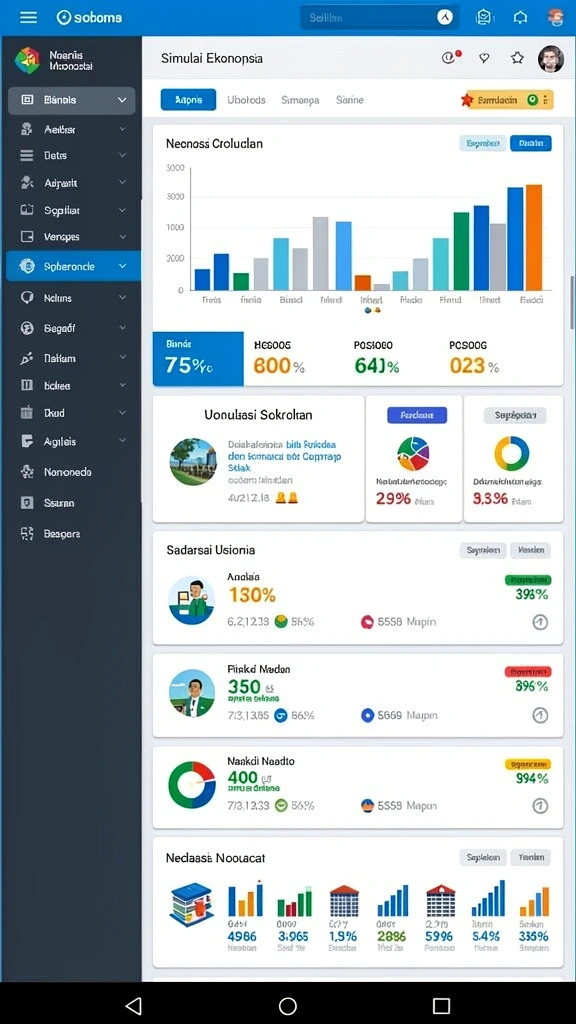Click the Android back navigation triangle
Viewport: 576px width, 1024px height.
pos(133,1005)
